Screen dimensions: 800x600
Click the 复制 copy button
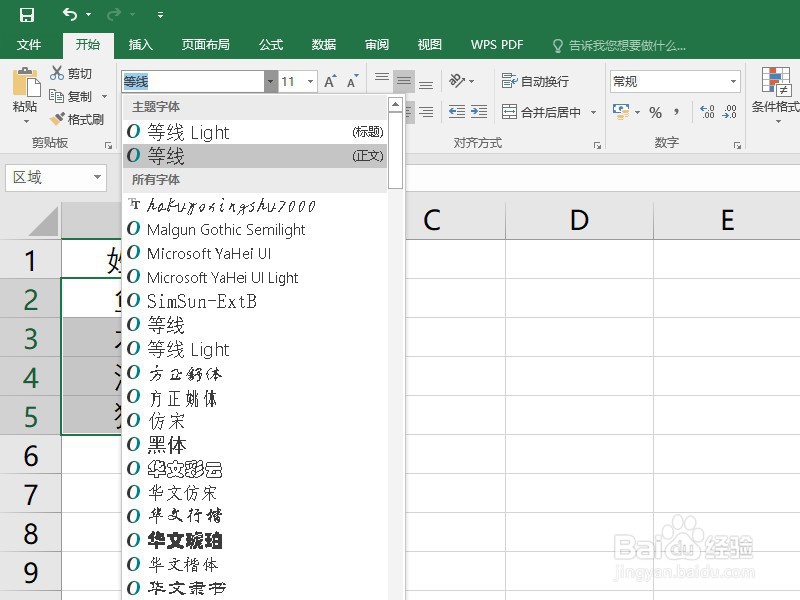(70, 96)
